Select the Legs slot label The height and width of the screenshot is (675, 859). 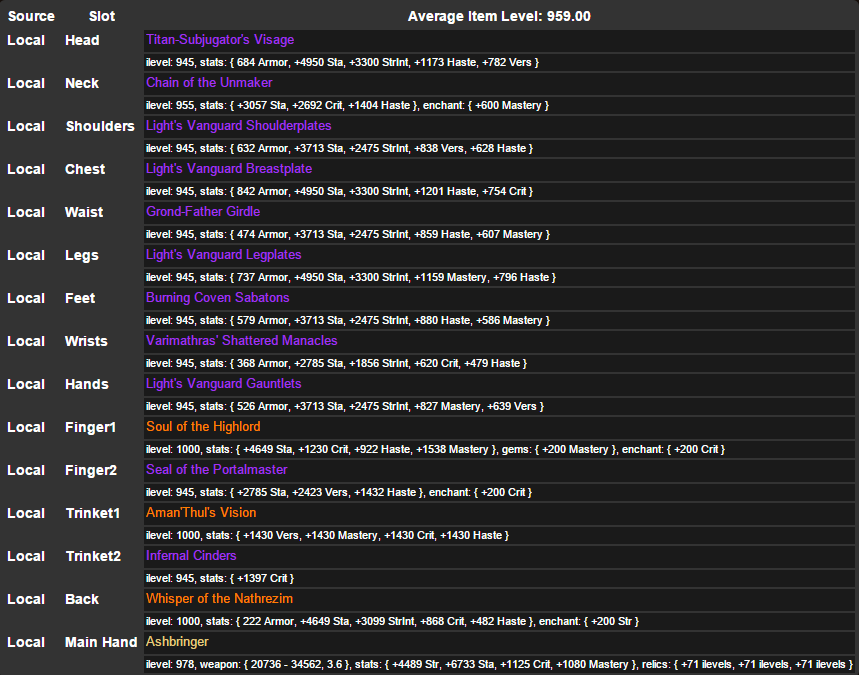[82, 255]
